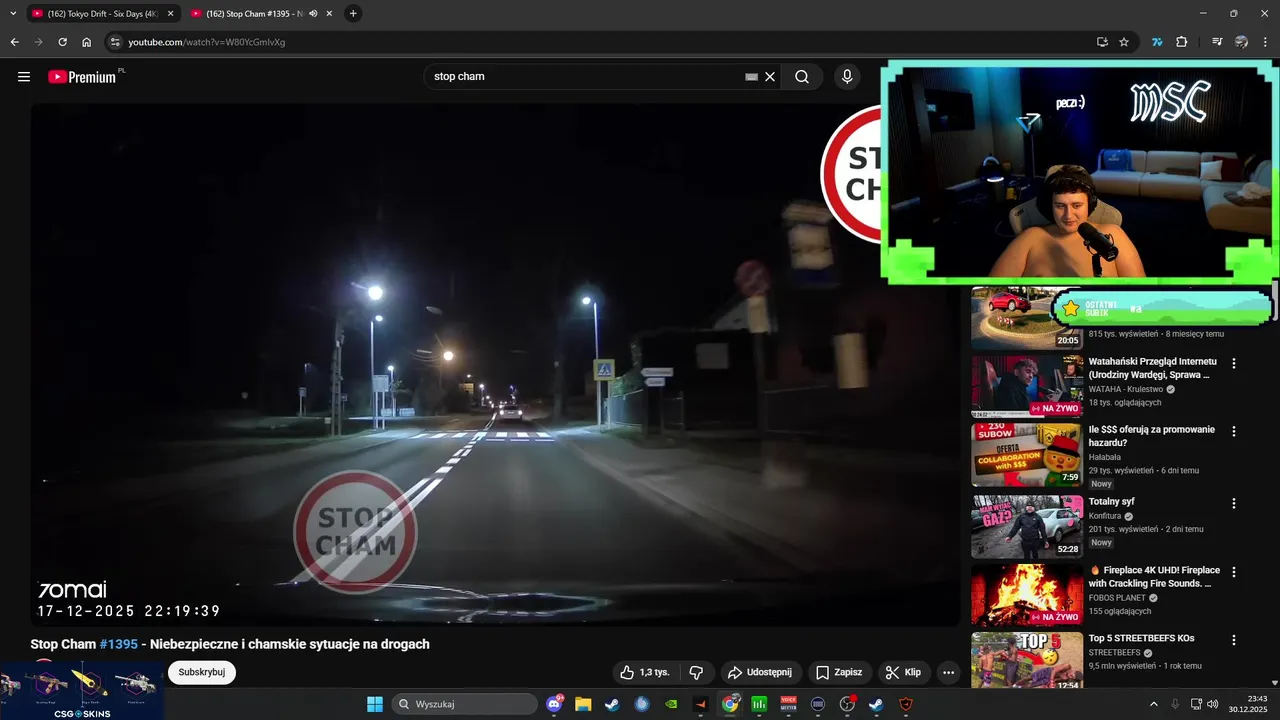This screenshot has height=720, width=1280.
Task: Open options for Fireplace 4K UHD video
Action: [1234, 573]
